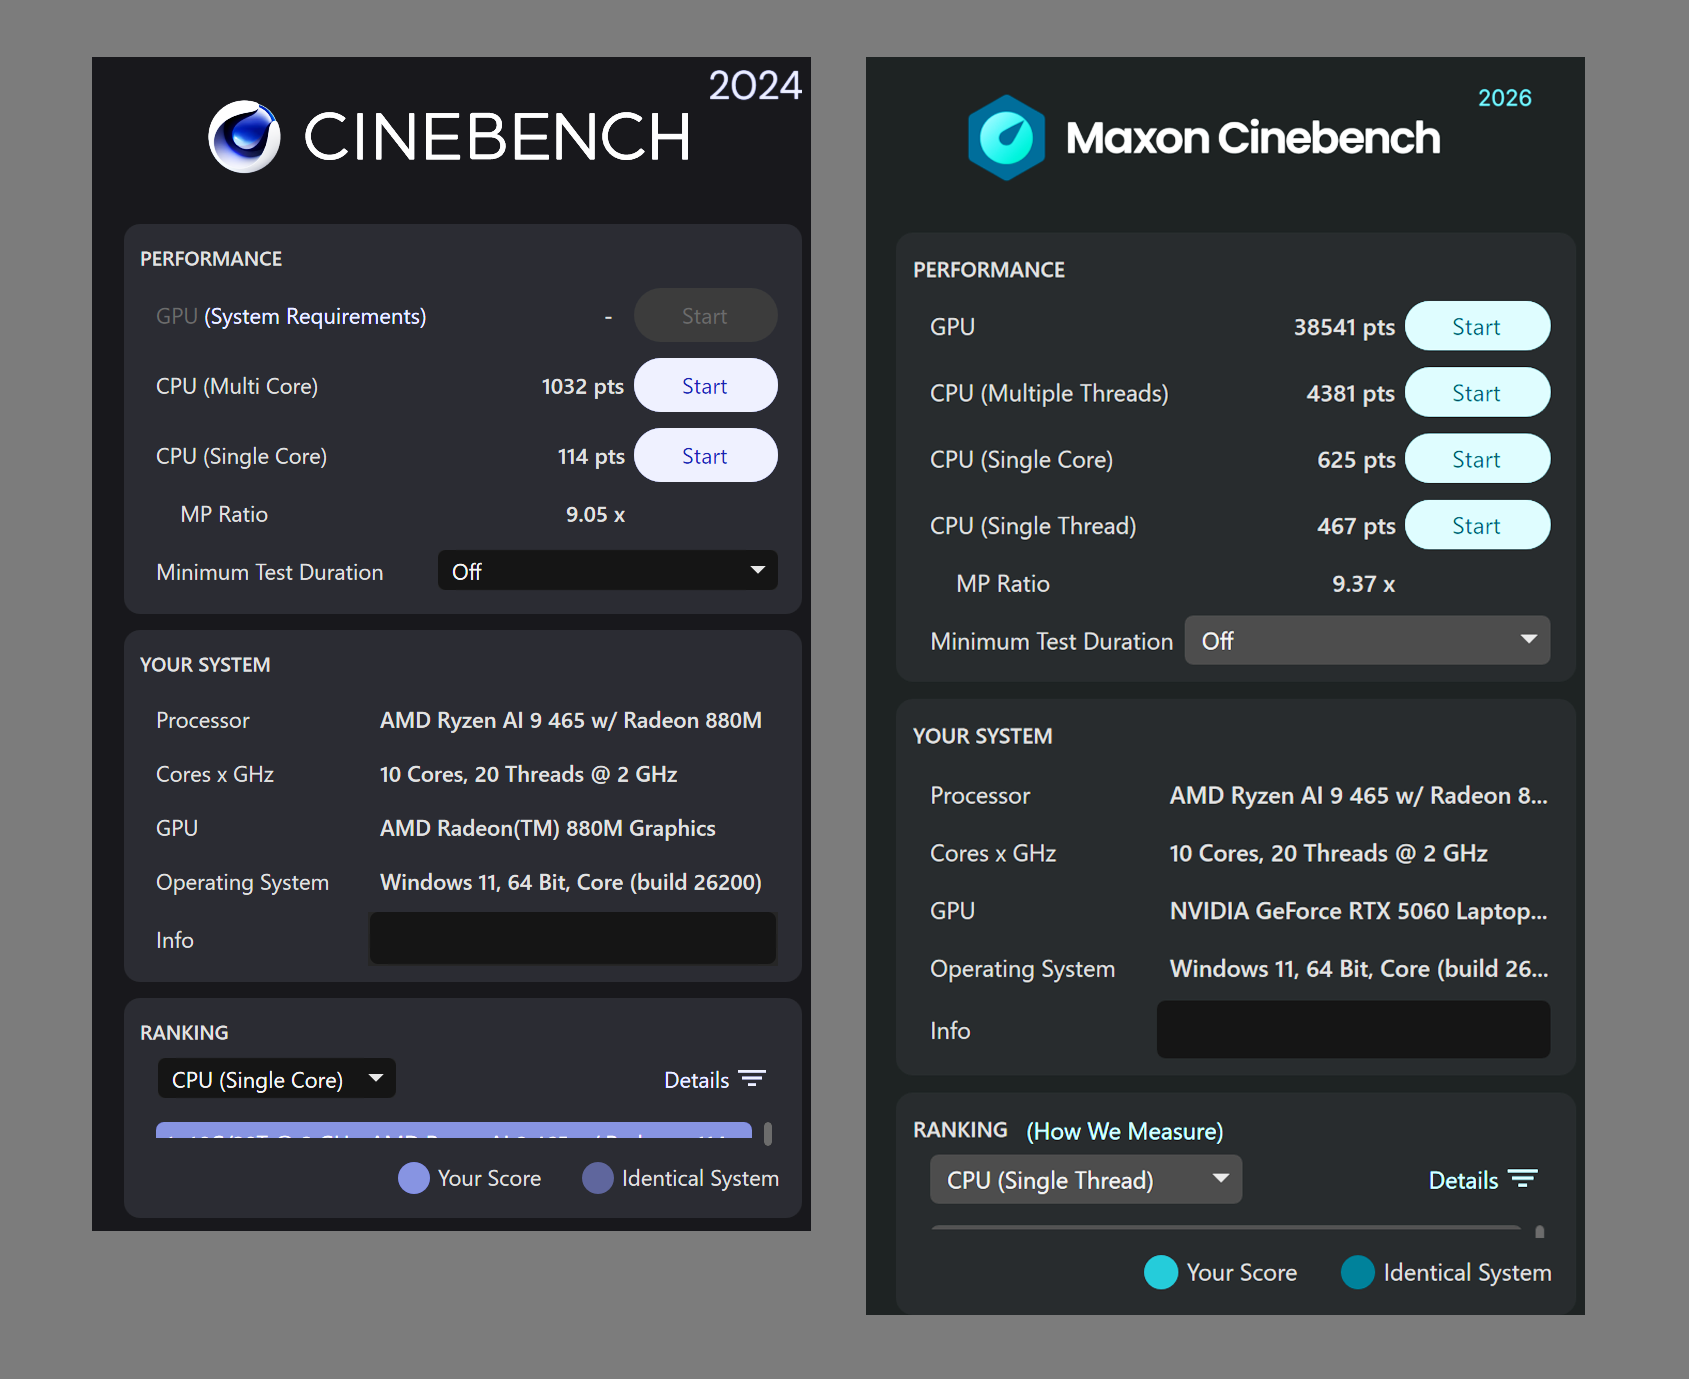Click the Details filter icon in Cinebench 2026

1522,1179
